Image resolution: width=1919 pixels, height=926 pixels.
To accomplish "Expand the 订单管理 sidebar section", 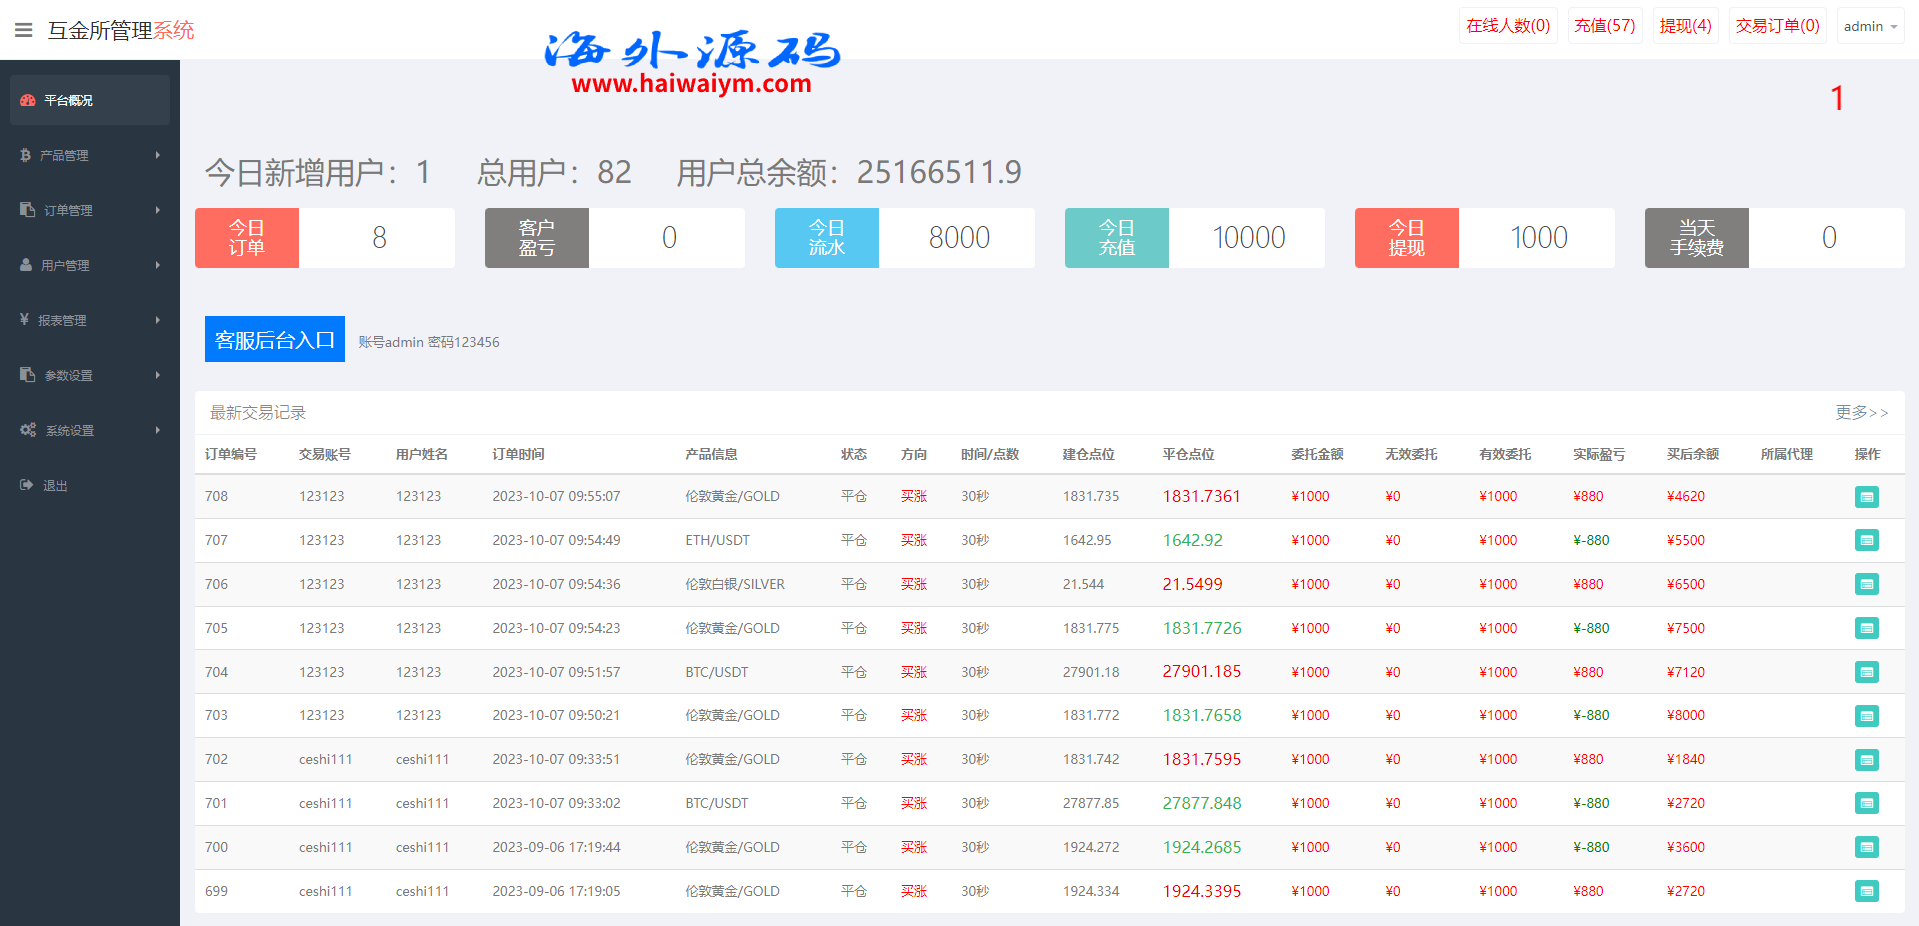I will point(89,210).
